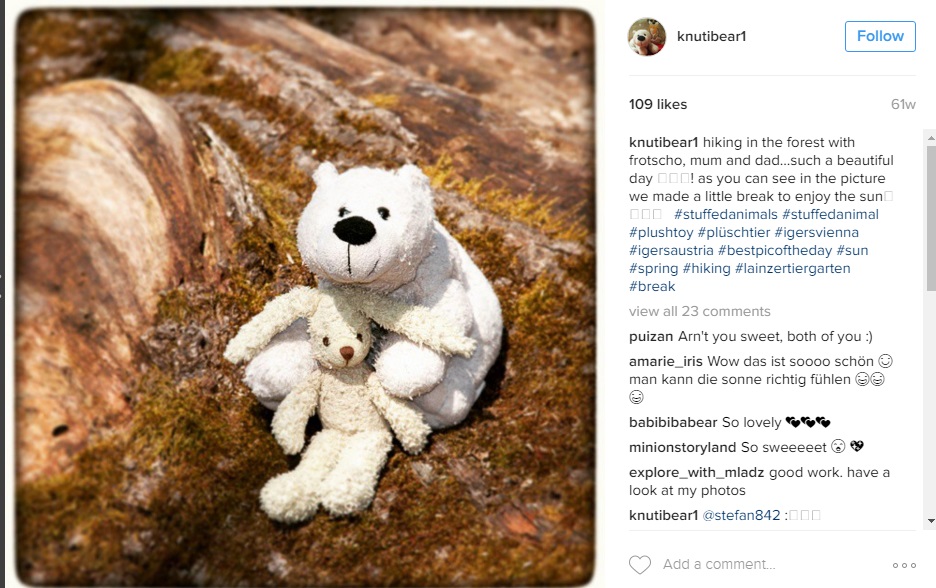Open babibibabear's profile

[673, 423]
